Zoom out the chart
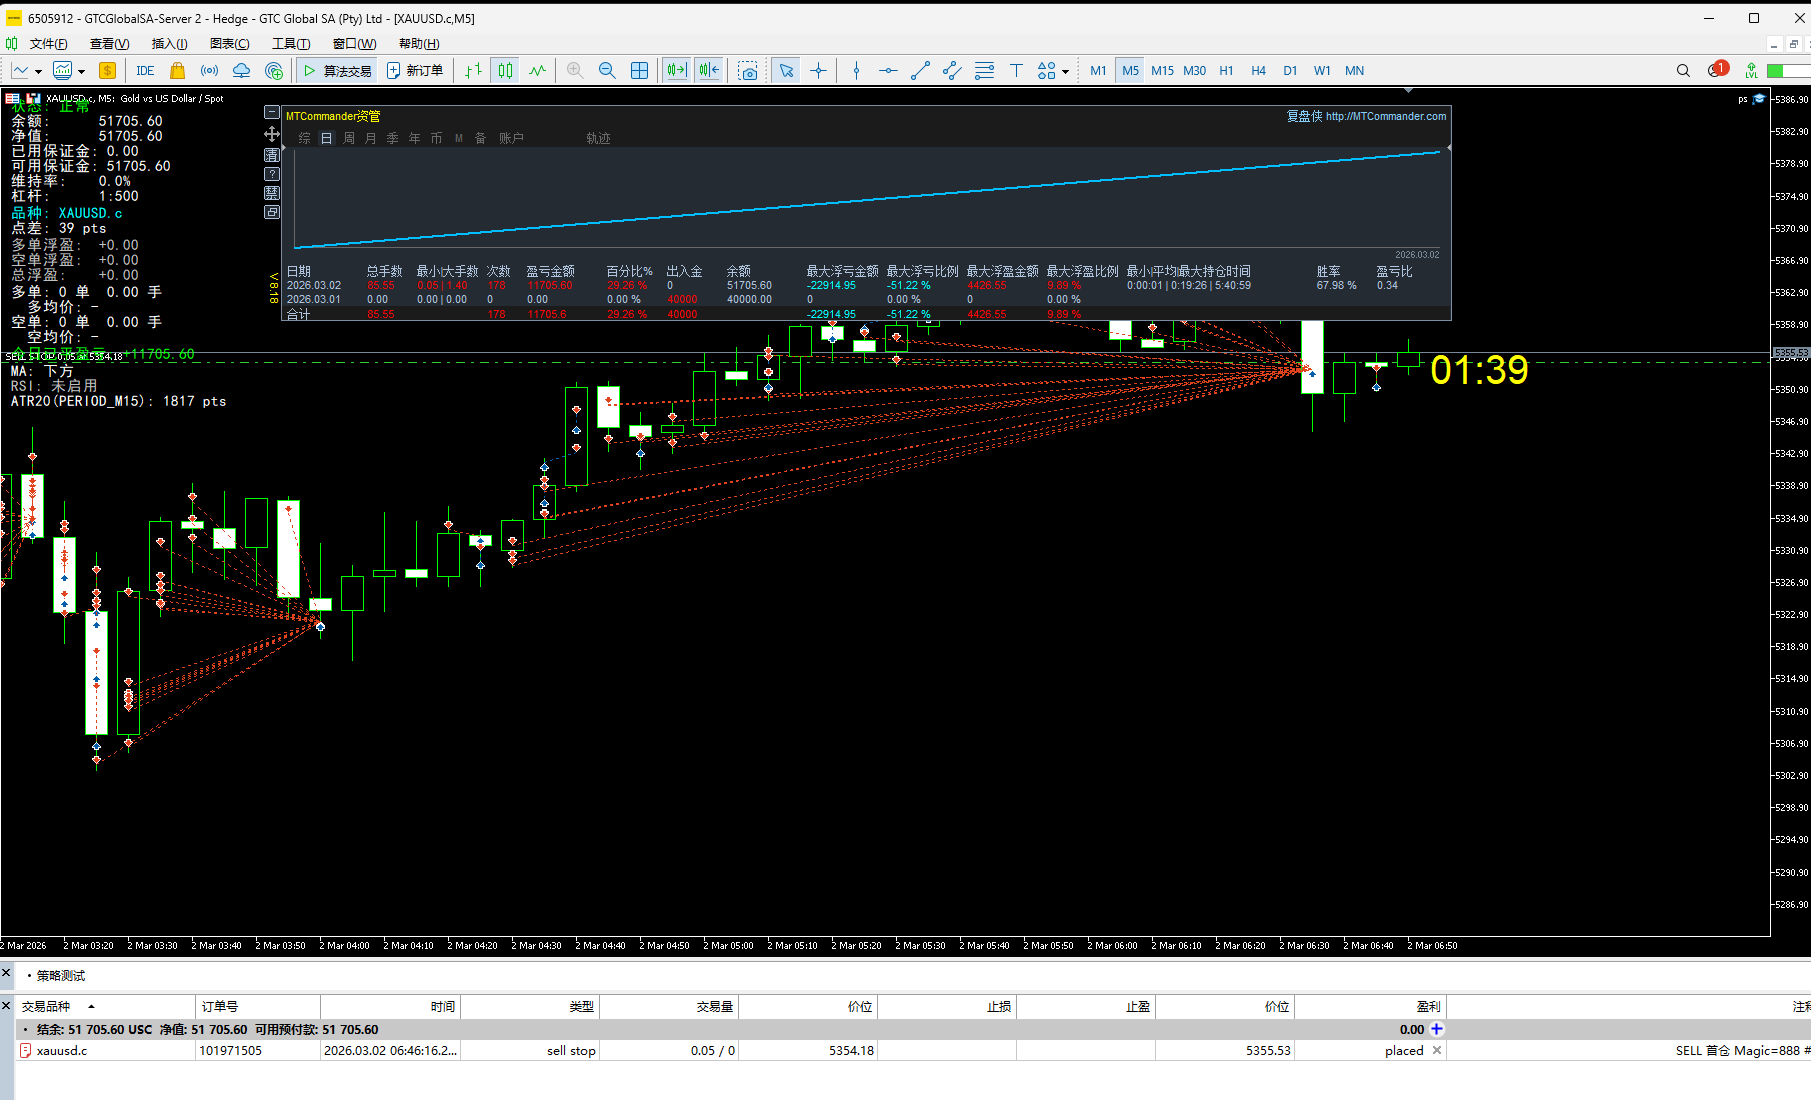The image size is (1811, 1100). (607, 70)
